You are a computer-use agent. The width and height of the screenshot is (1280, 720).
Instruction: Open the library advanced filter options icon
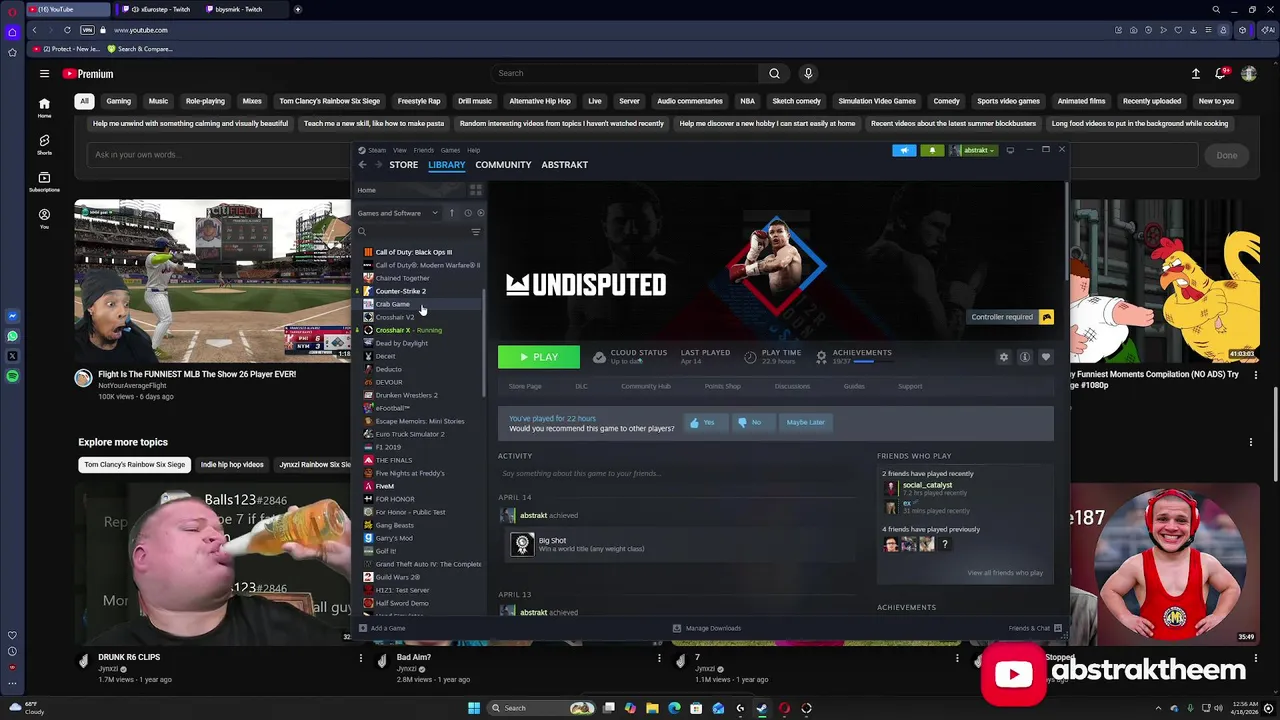(x=476, y=232)
